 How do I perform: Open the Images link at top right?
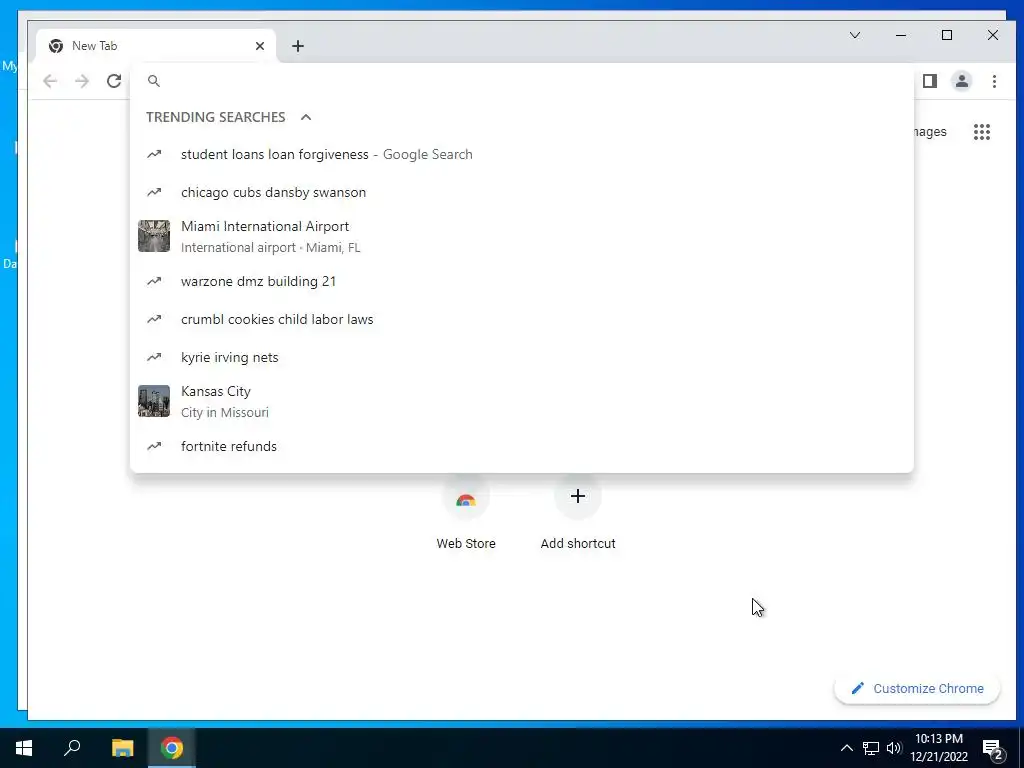coord(930,132)
